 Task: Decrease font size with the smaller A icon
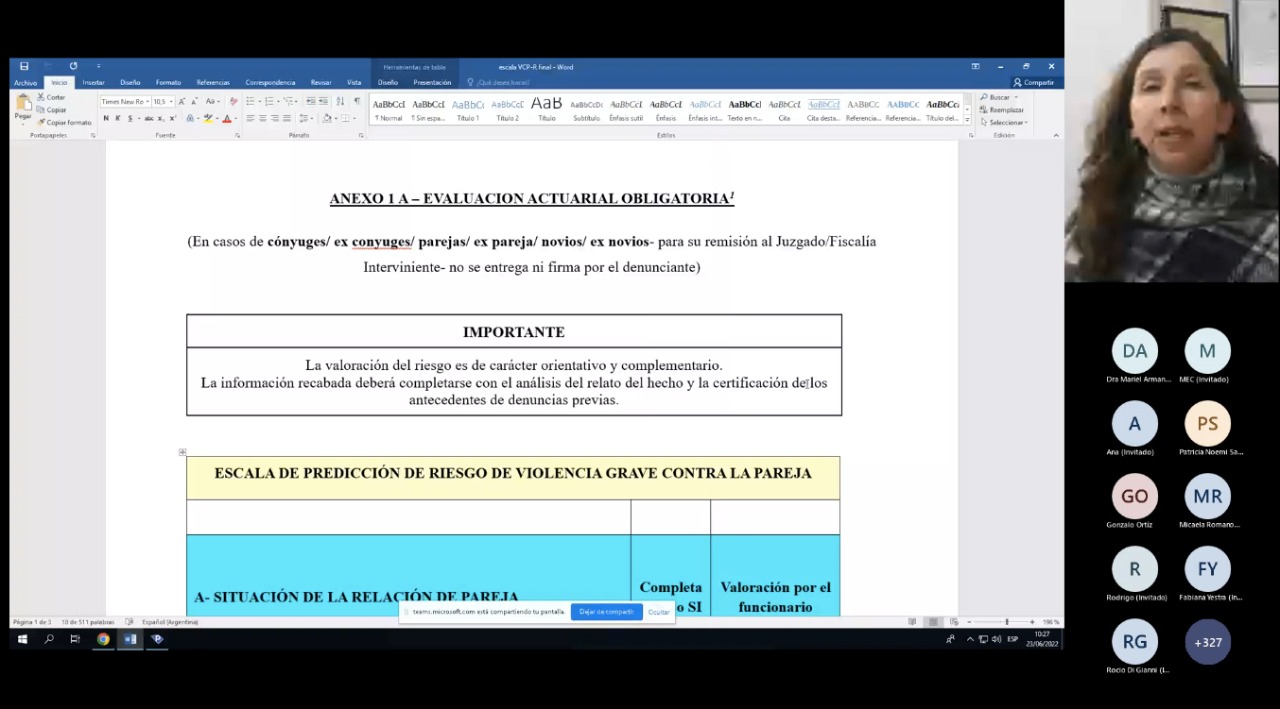click(x=194, y=101)
